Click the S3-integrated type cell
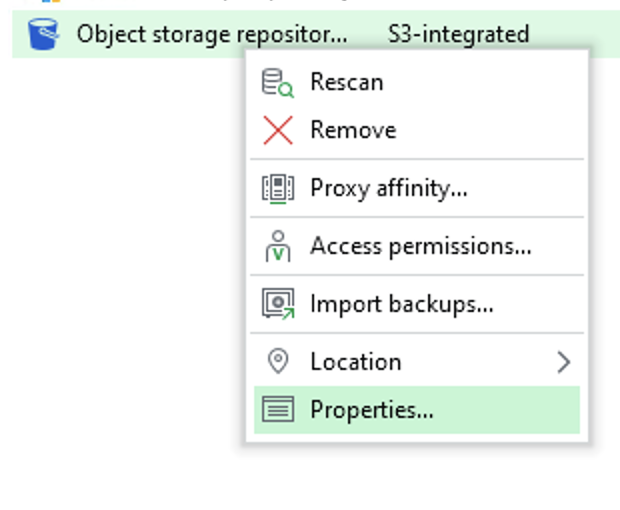The width and height of the screenshot is (620, 510). click(x=458, y=34)
